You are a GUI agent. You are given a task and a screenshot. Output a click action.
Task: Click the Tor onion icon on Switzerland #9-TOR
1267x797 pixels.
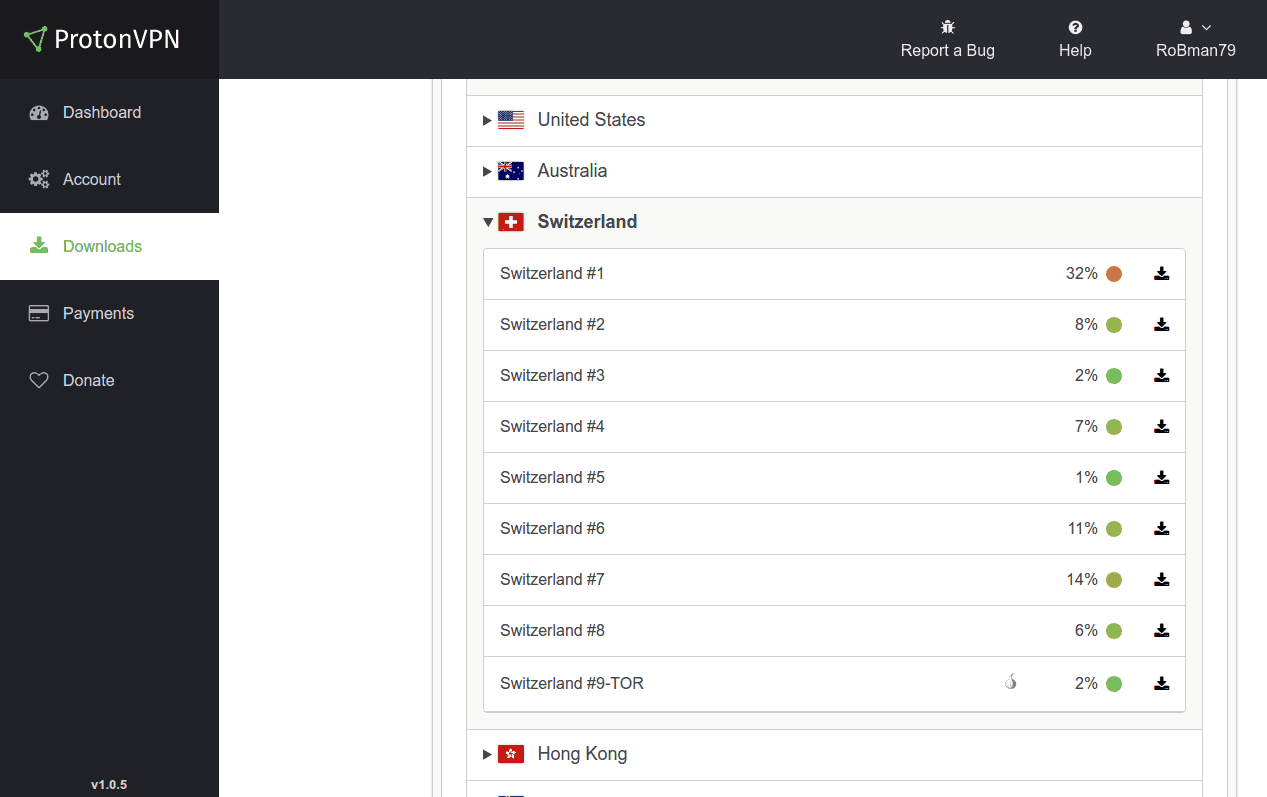coord(1010,683)
